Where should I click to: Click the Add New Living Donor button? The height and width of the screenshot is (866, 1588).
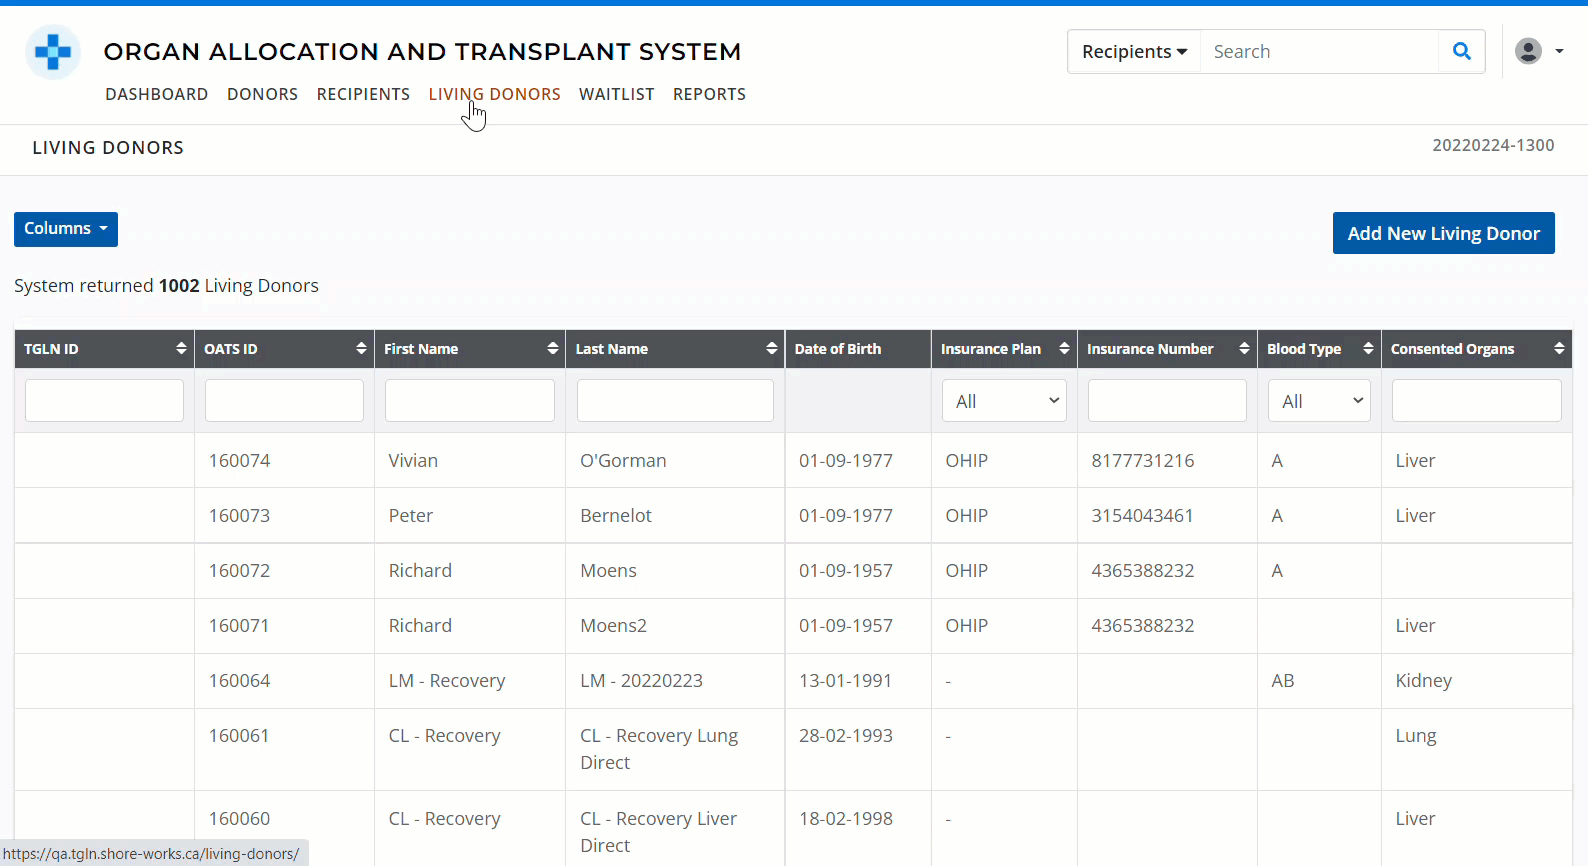point(1443,233)
